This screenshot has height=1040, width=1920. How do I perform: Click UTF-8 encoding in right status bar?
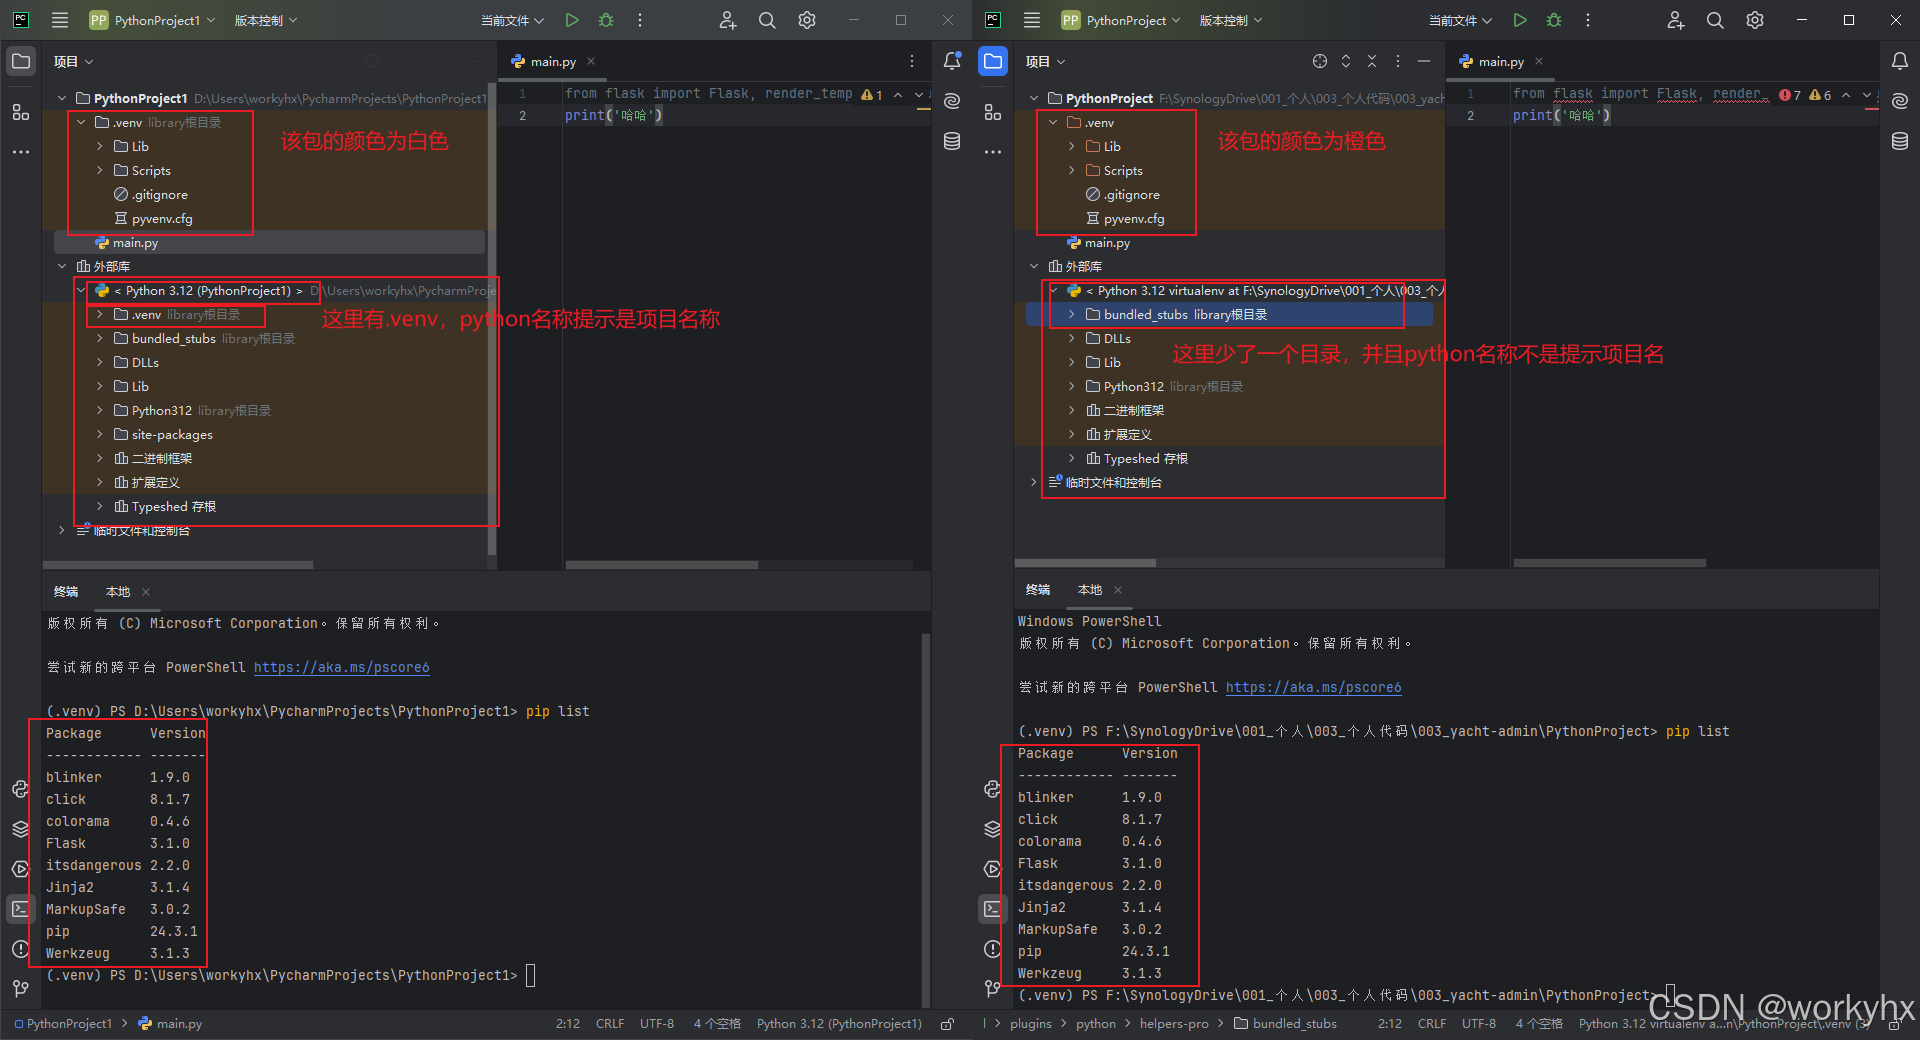[1479, 1024]
